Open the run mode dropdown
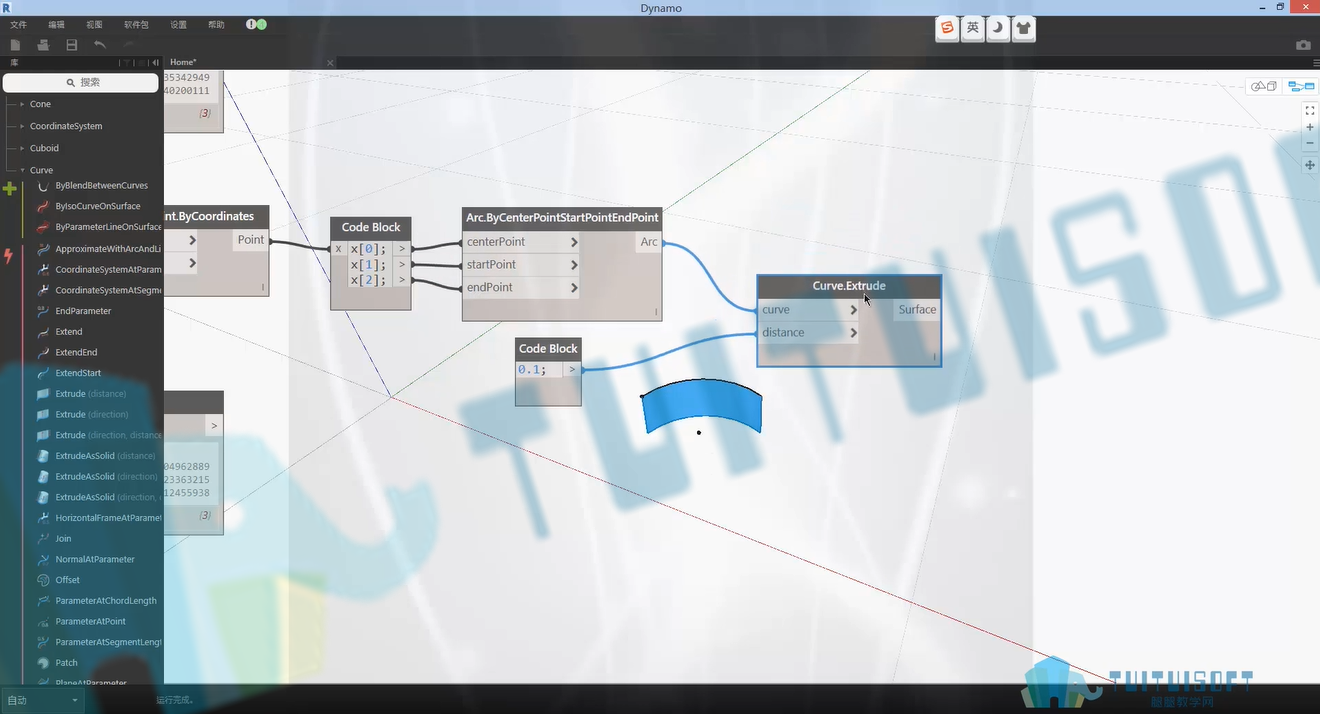Viewport: 1320px width, 714px height. tap(42, 700)
